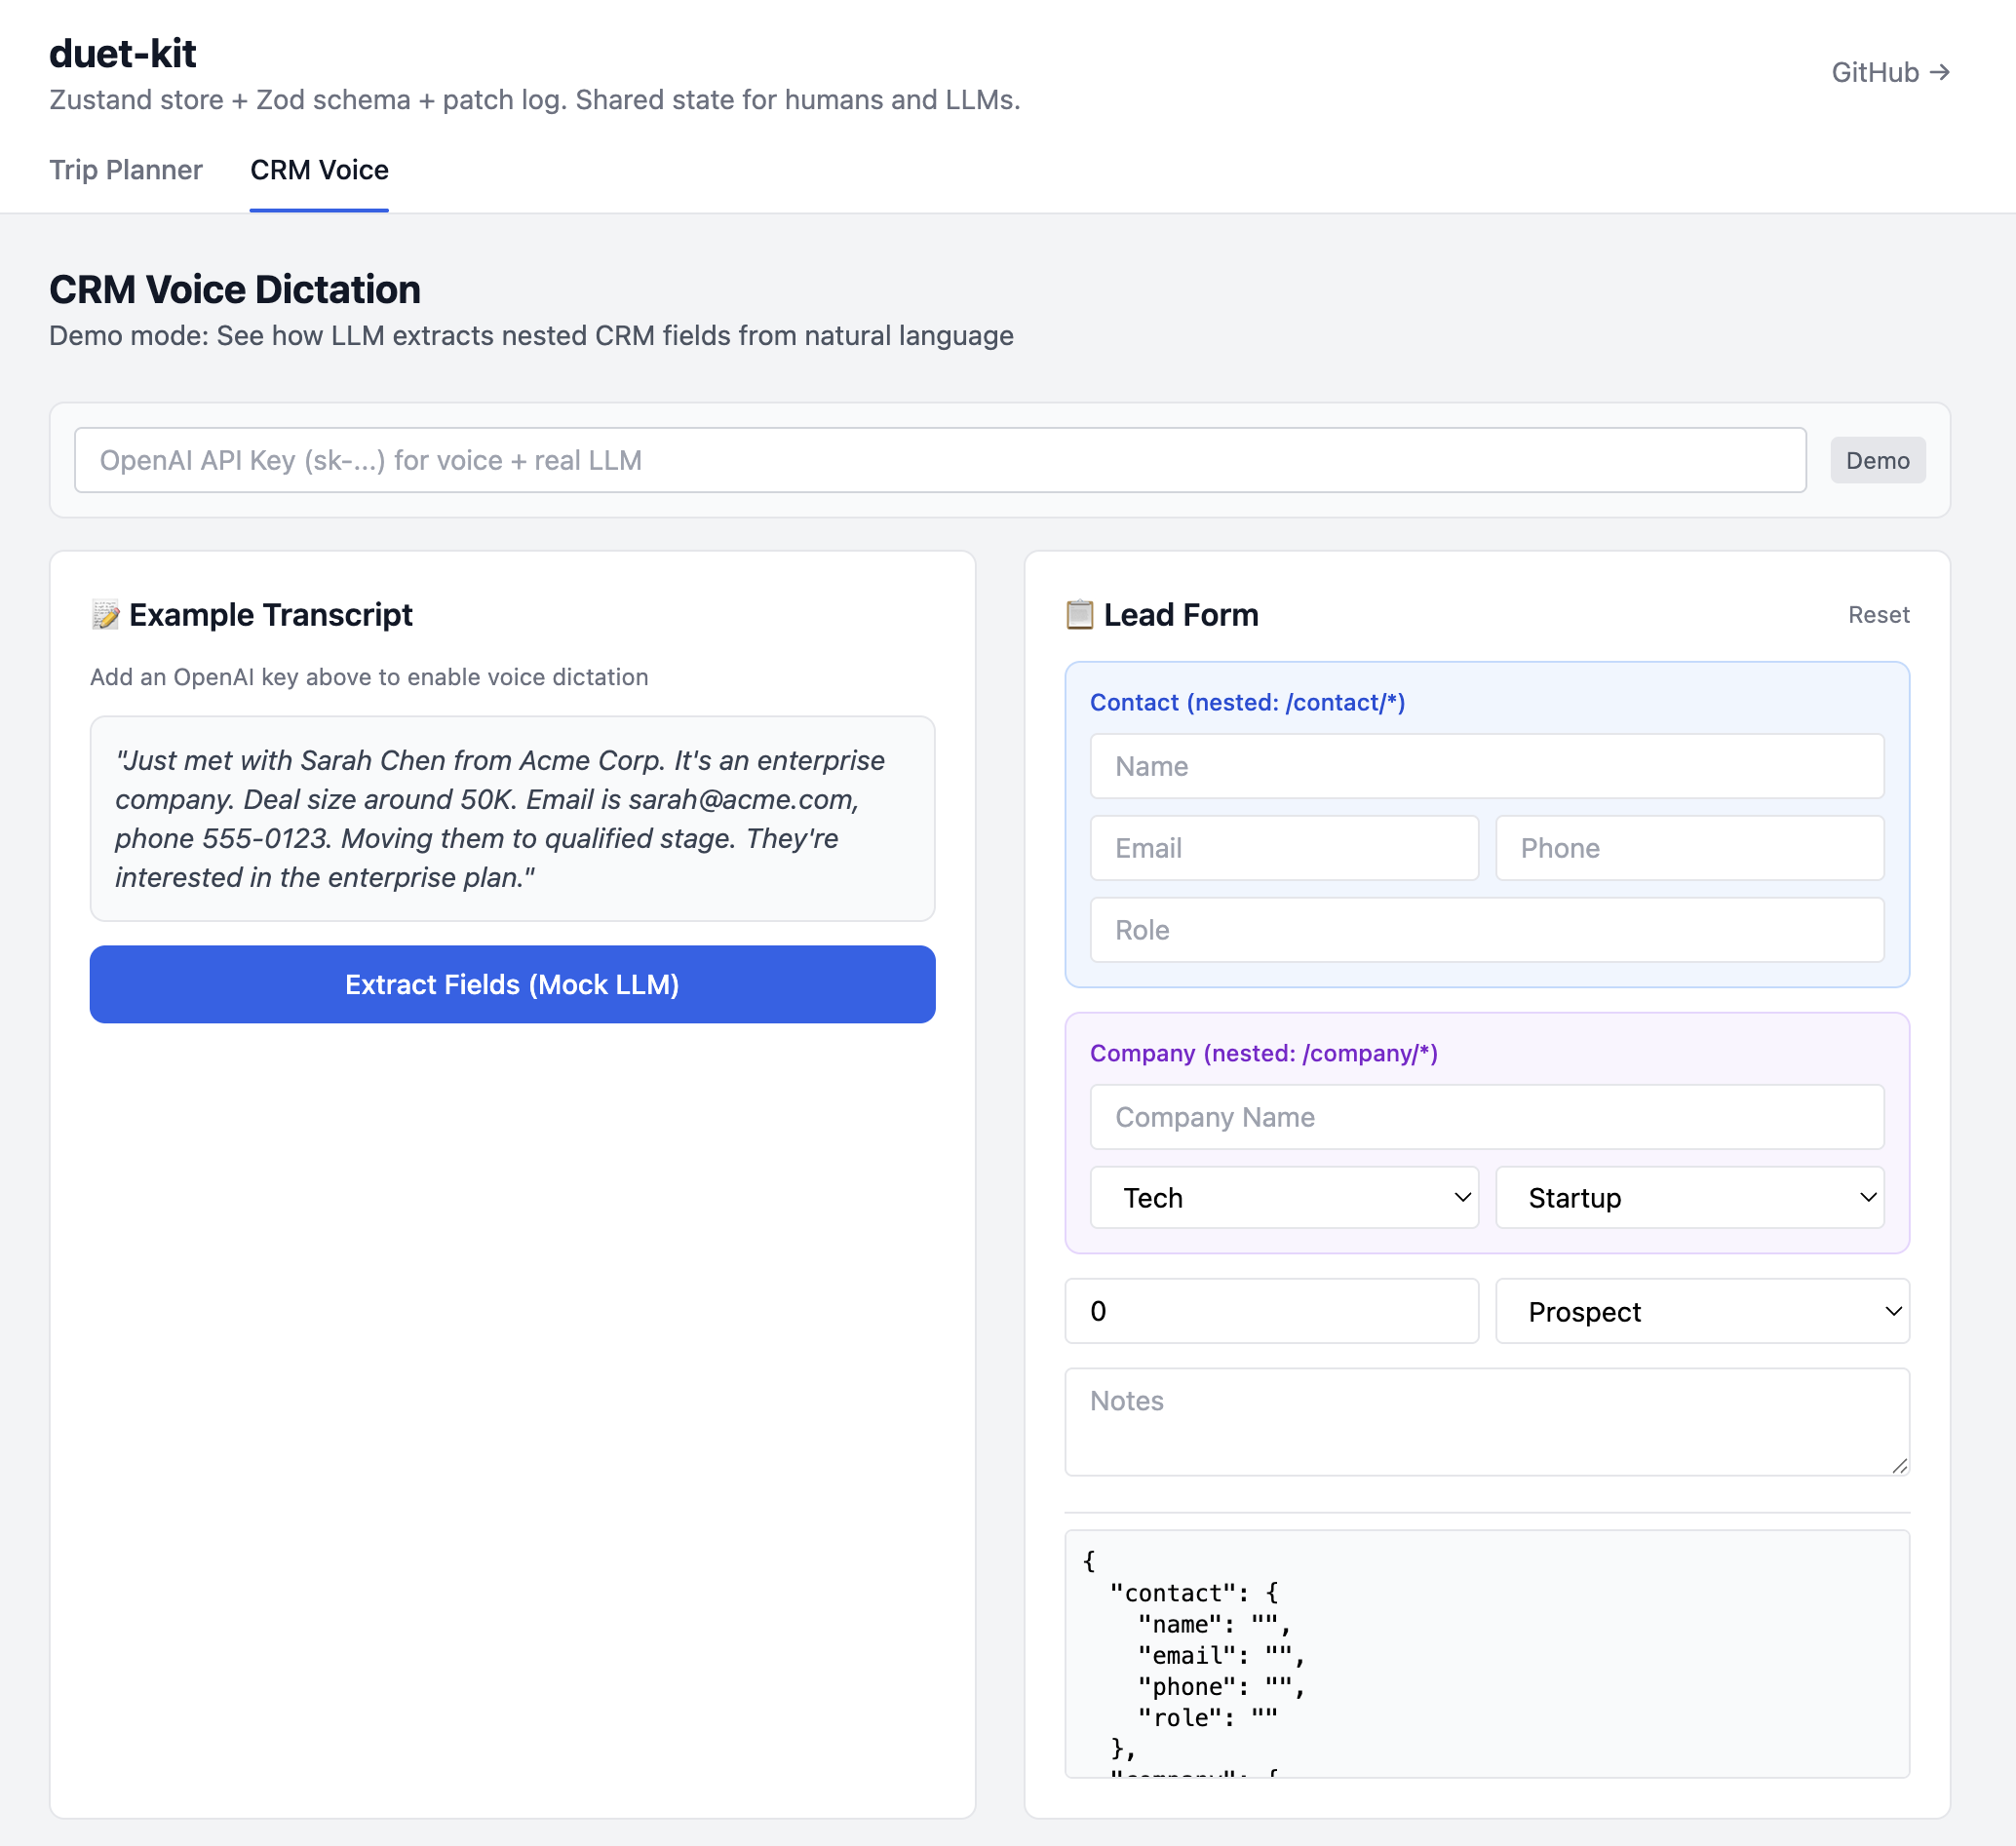The width and height of the screenshot is (2016, 1846).
Task: Reset the Lead Form
Action: point(1878,614)
